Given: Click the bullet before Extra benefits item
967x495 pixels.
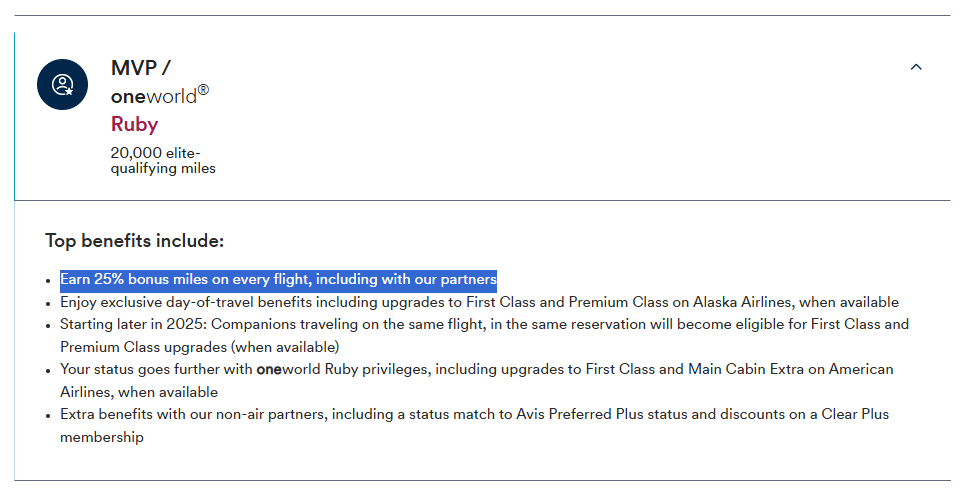Looking at the screenshot, I should (48, 415).
